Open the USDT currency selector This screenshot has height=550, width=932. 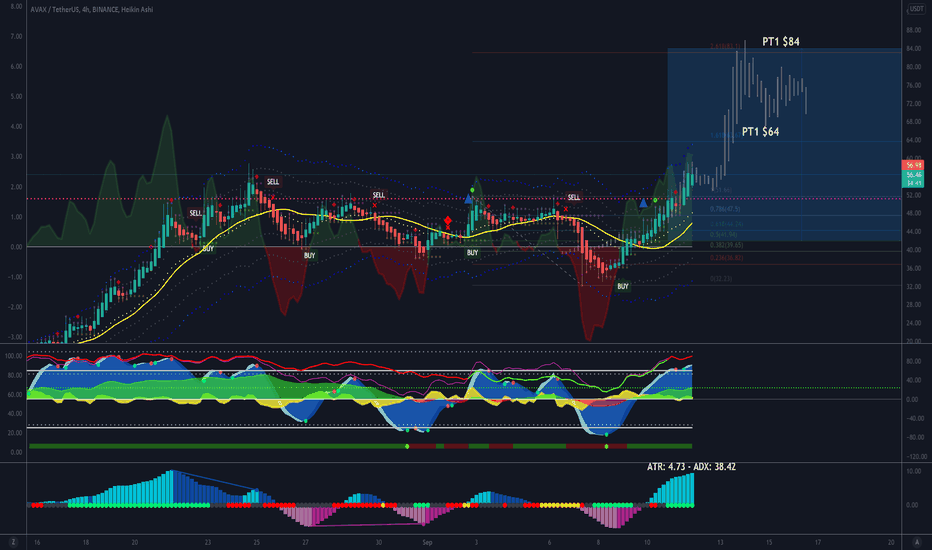point(916,9)
